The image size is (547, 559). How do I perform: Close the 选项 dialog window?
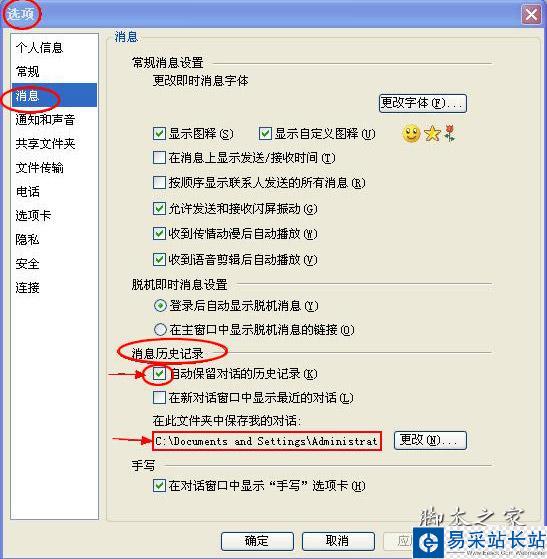[531, 15]
